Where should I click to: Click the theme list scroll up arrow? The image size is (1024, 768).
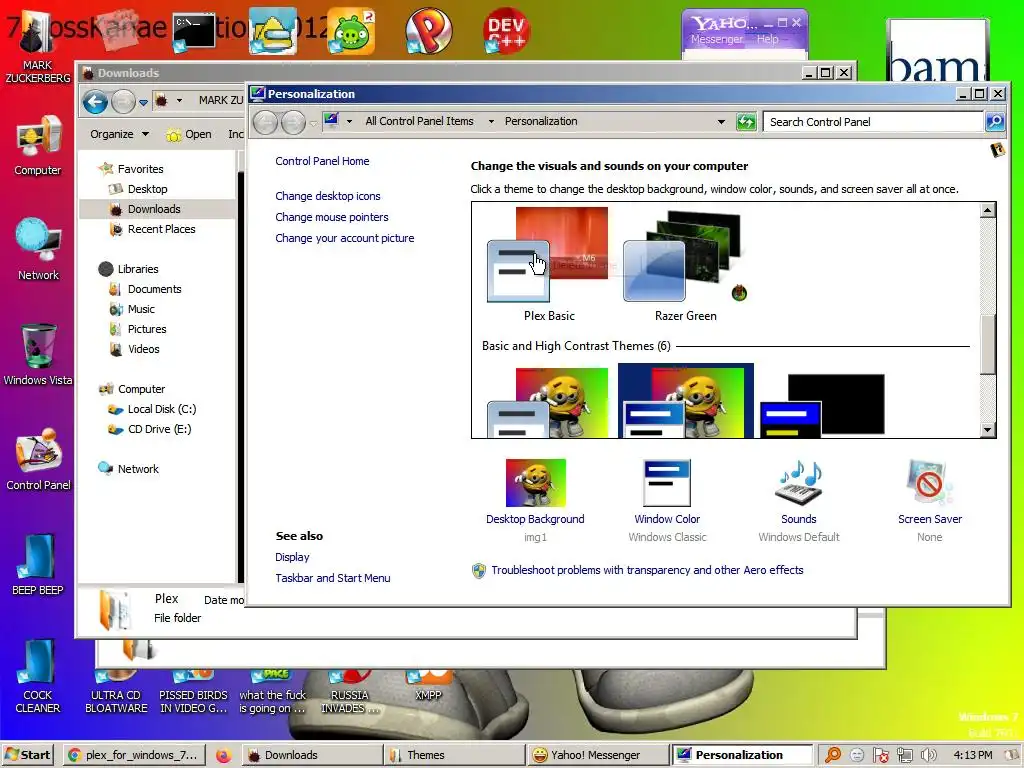pos(987,210)
